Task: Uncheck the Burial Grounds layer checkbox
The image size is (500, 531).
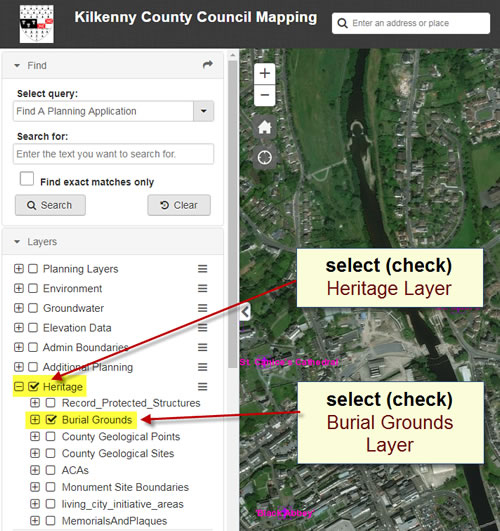Action: [x=51, y=420]
